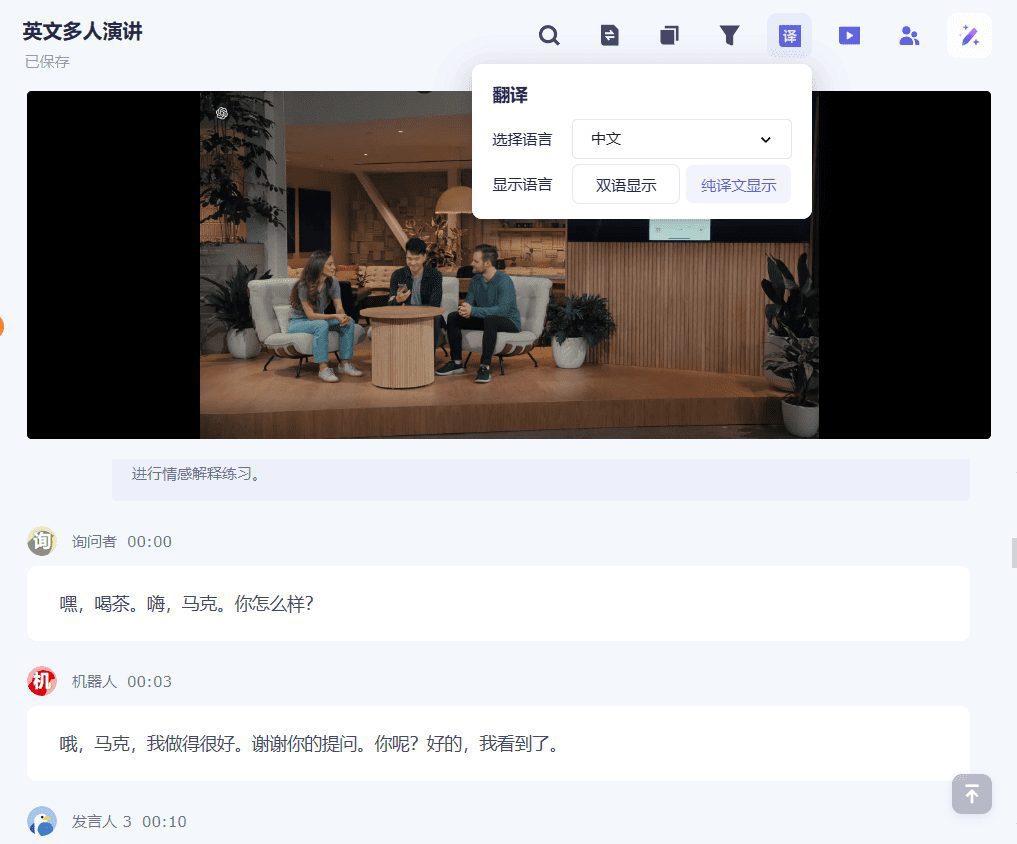Open the 中文 language dropdown
Viewport: 1017px width, 844px height.
(x=682, y=139)
